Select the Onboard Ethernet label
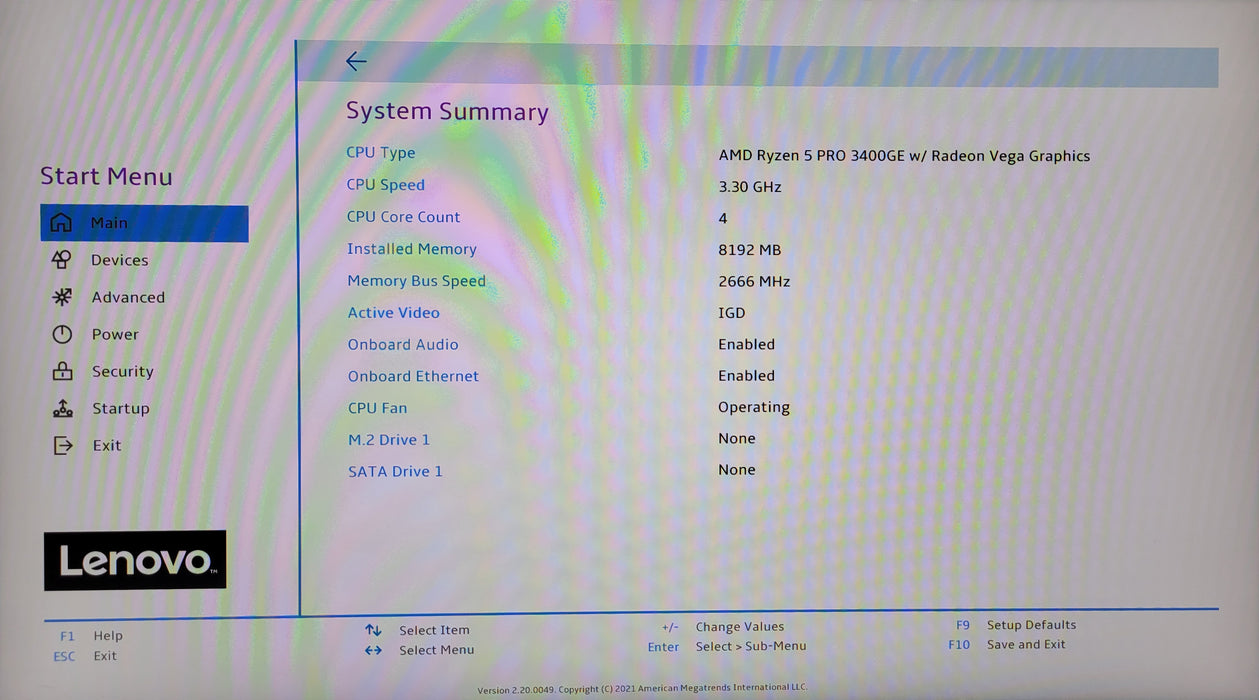Screen dimensions: 1259x700 click(414, 377)
